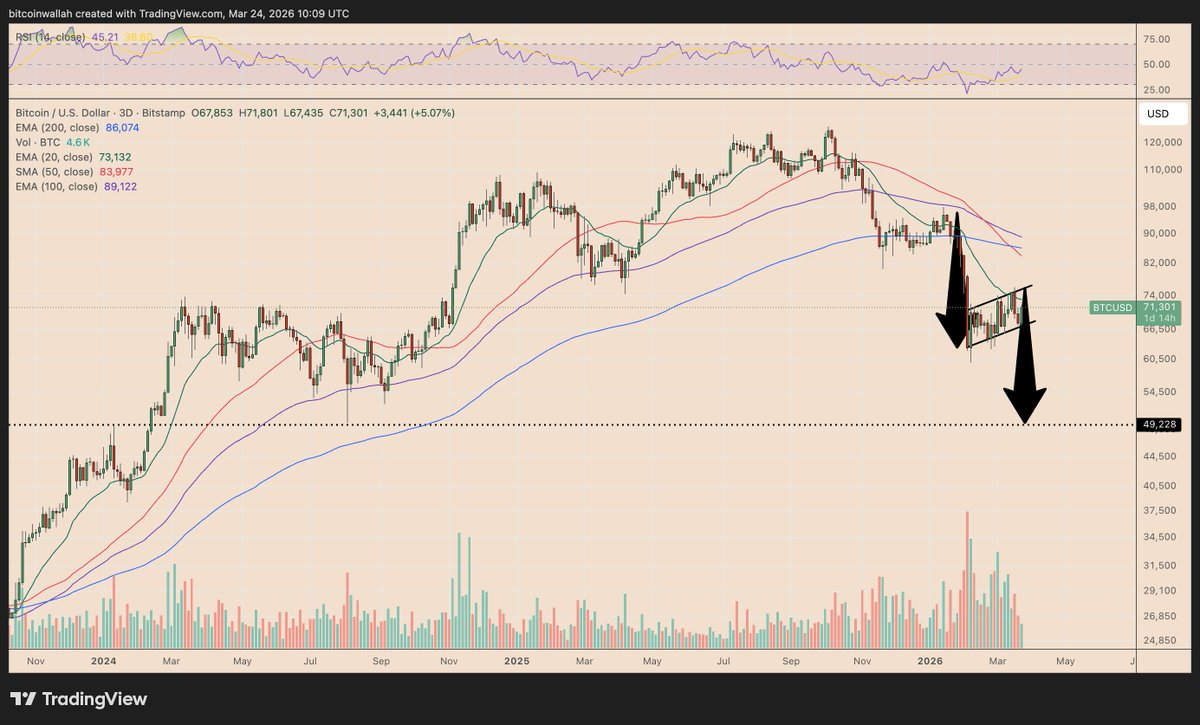Click the 2025 label on time axis
The image size is (1200, 725).
point(516,661)
